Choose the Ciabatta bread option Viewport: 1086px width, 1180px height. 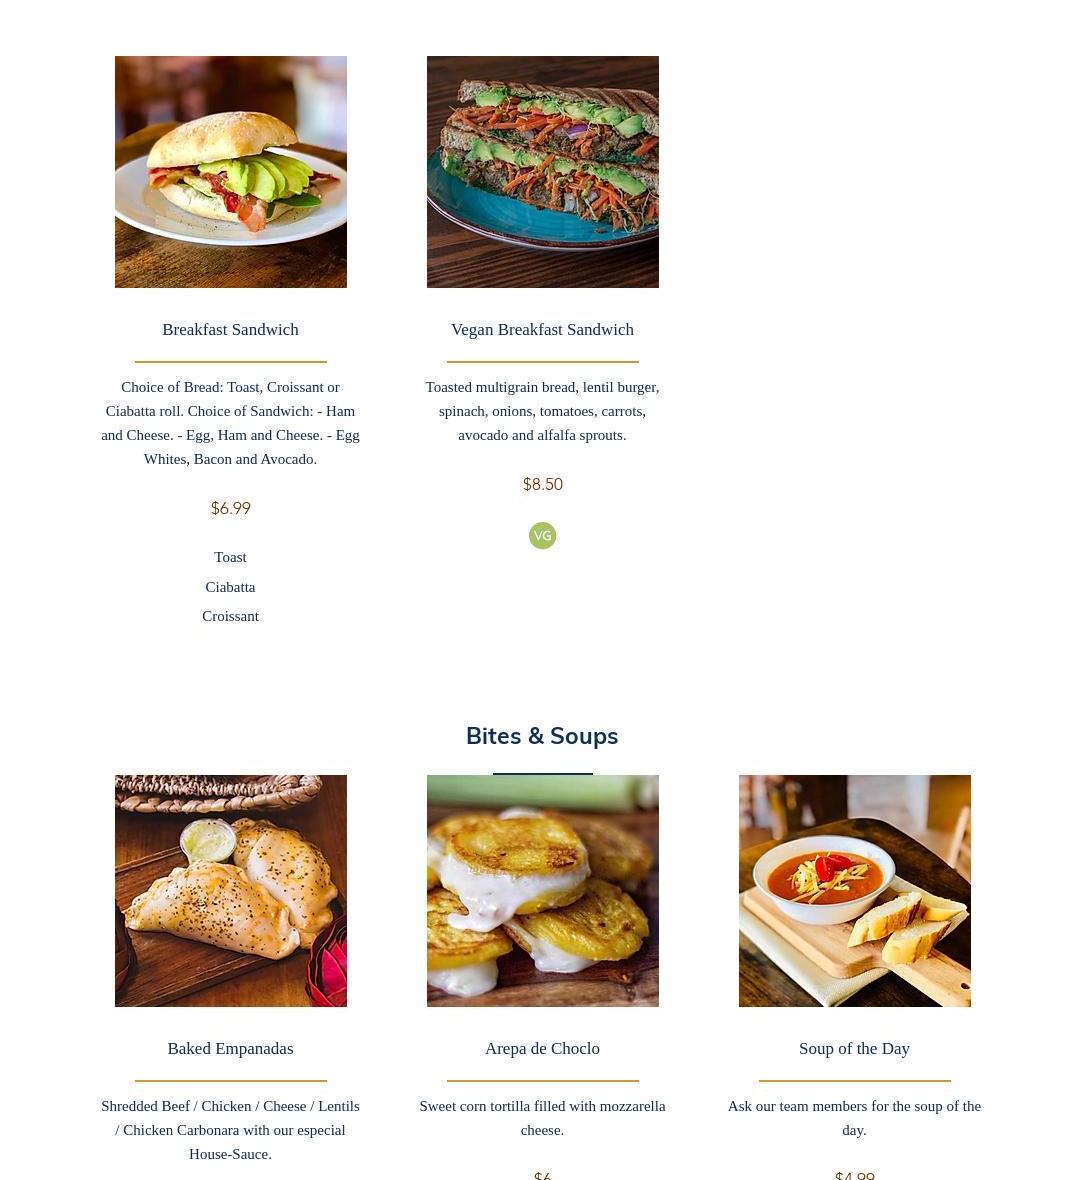click(230, 587)
